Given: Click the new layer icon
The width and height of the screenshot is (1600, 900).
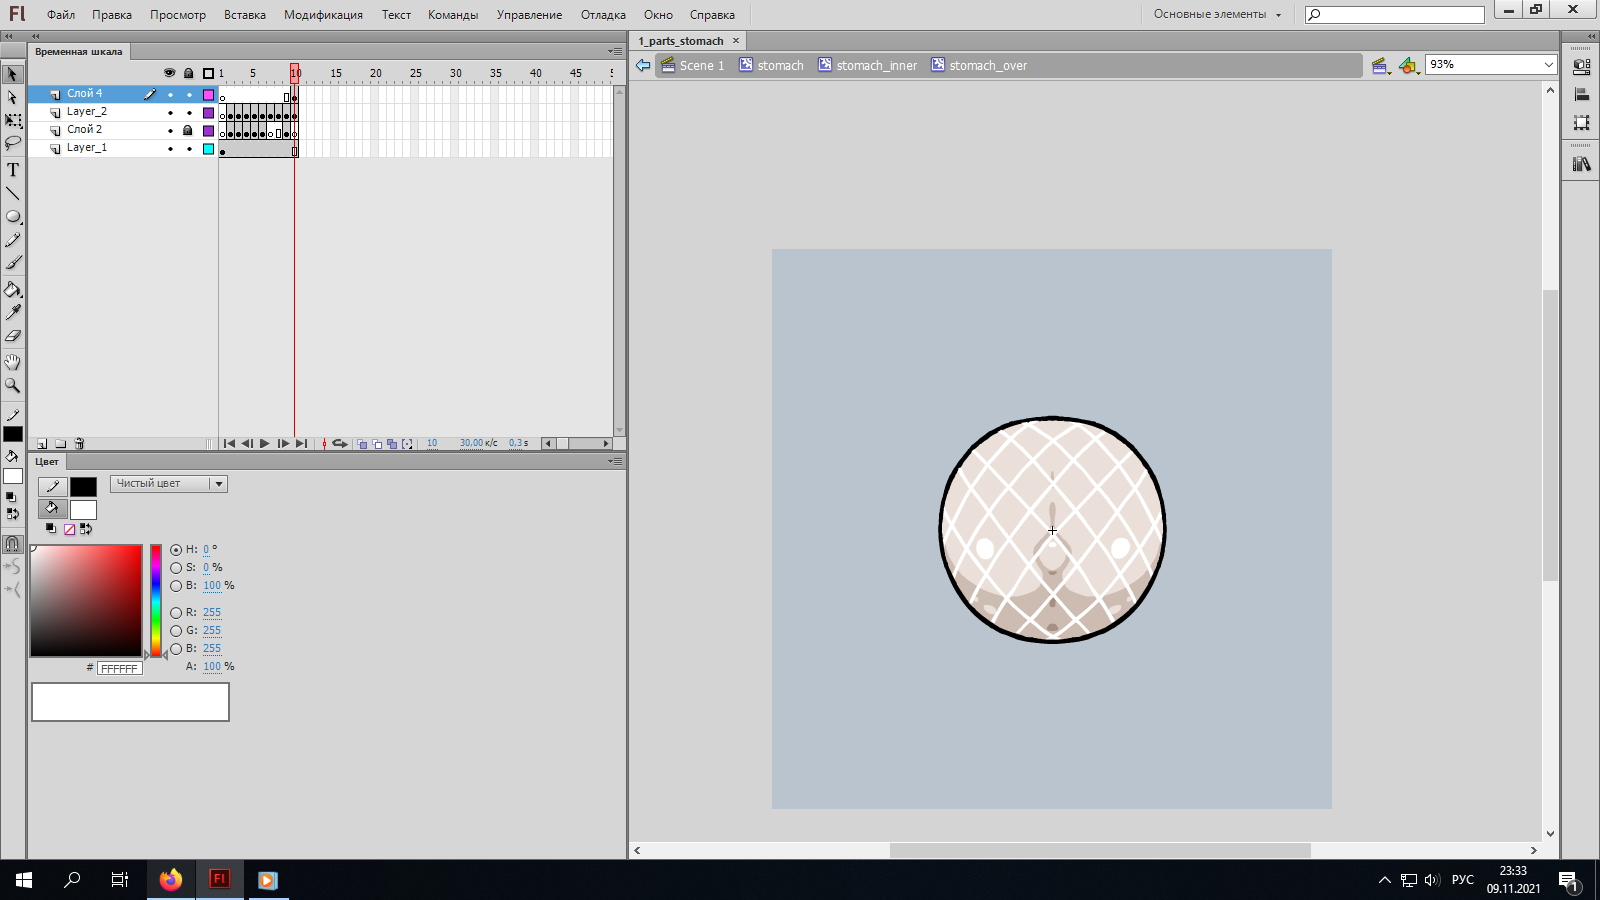Looking at the screenshot, I should tap(42, 444).
